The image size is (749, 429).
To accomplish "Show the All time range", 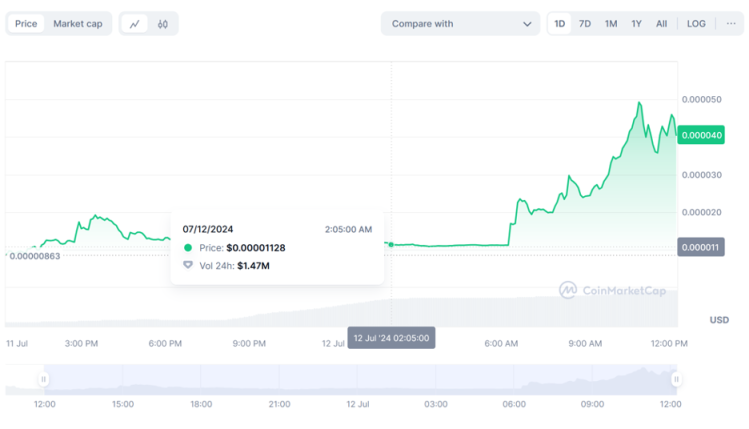I will pyautogui.click(x=661, y=24).
